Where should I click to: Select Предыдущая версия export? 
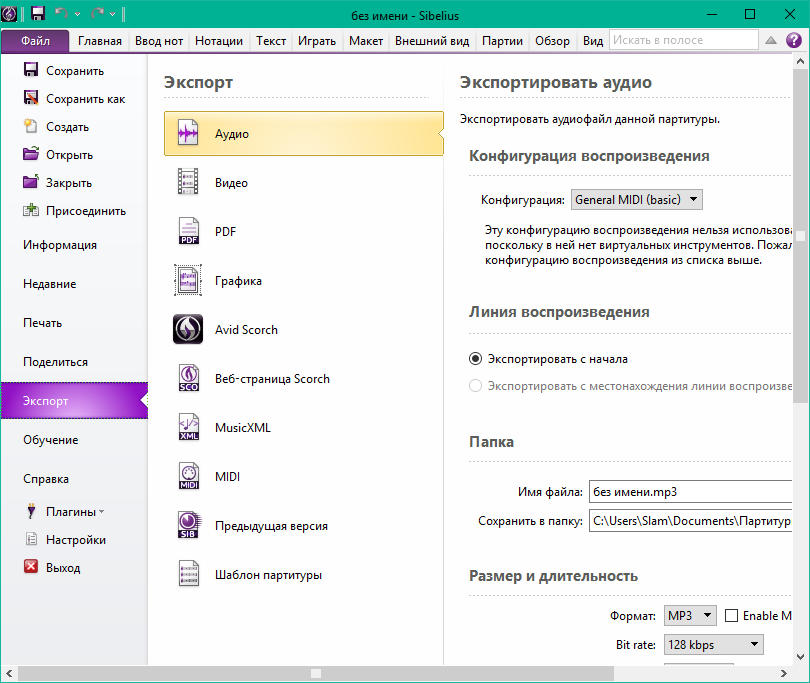click(304, 525)
